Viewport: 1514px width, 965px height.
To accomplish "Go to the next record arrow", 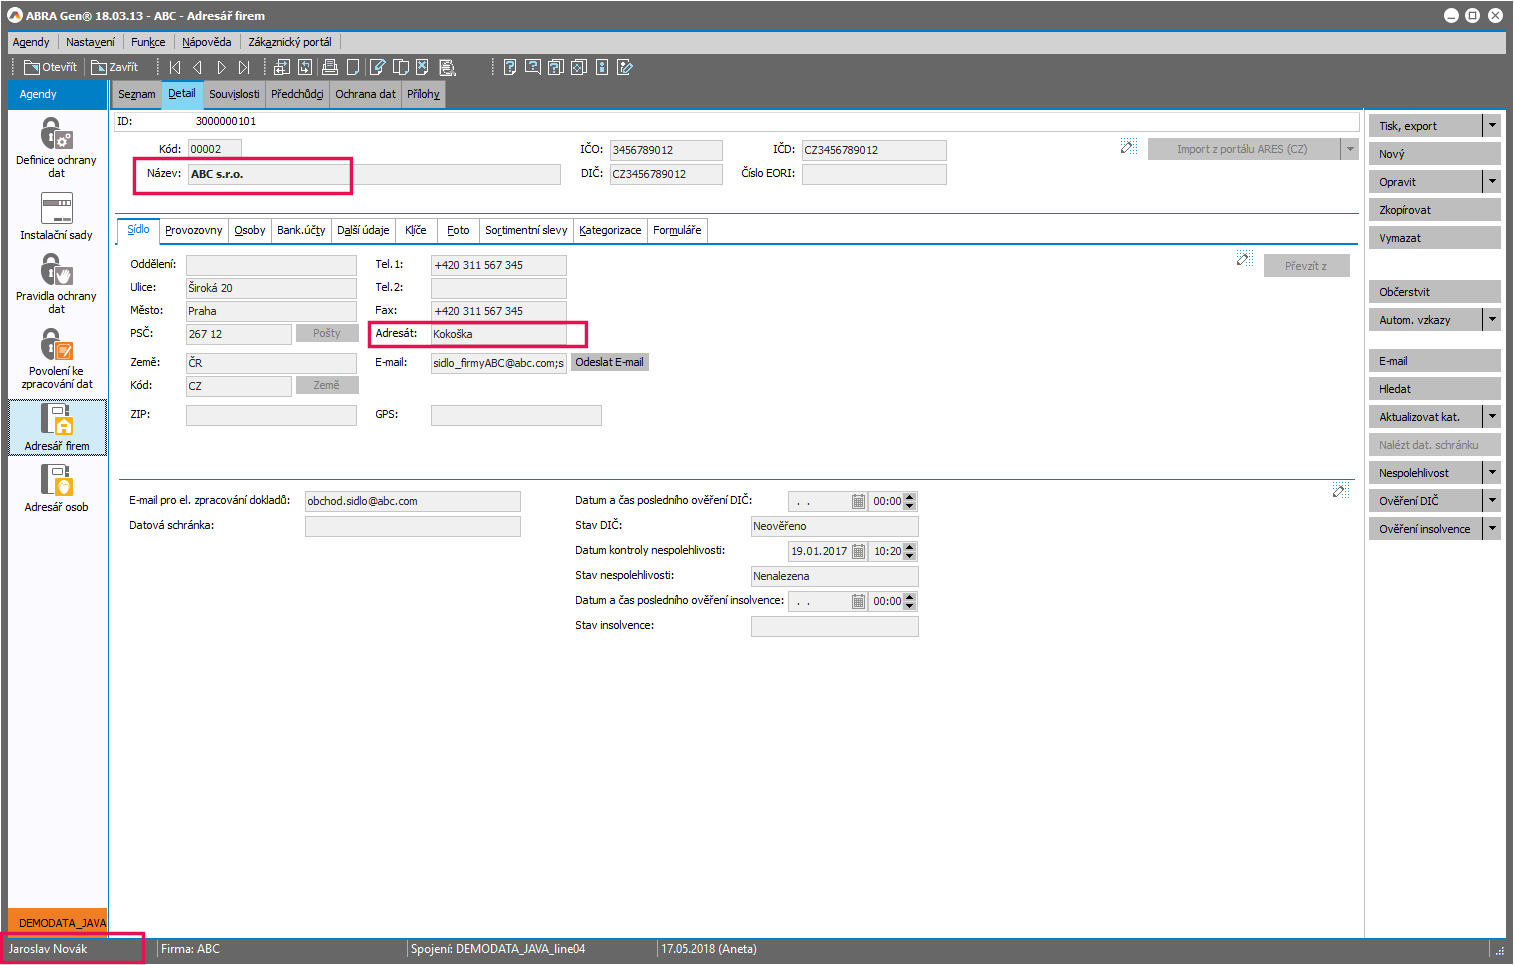I will tap(221, 67).
